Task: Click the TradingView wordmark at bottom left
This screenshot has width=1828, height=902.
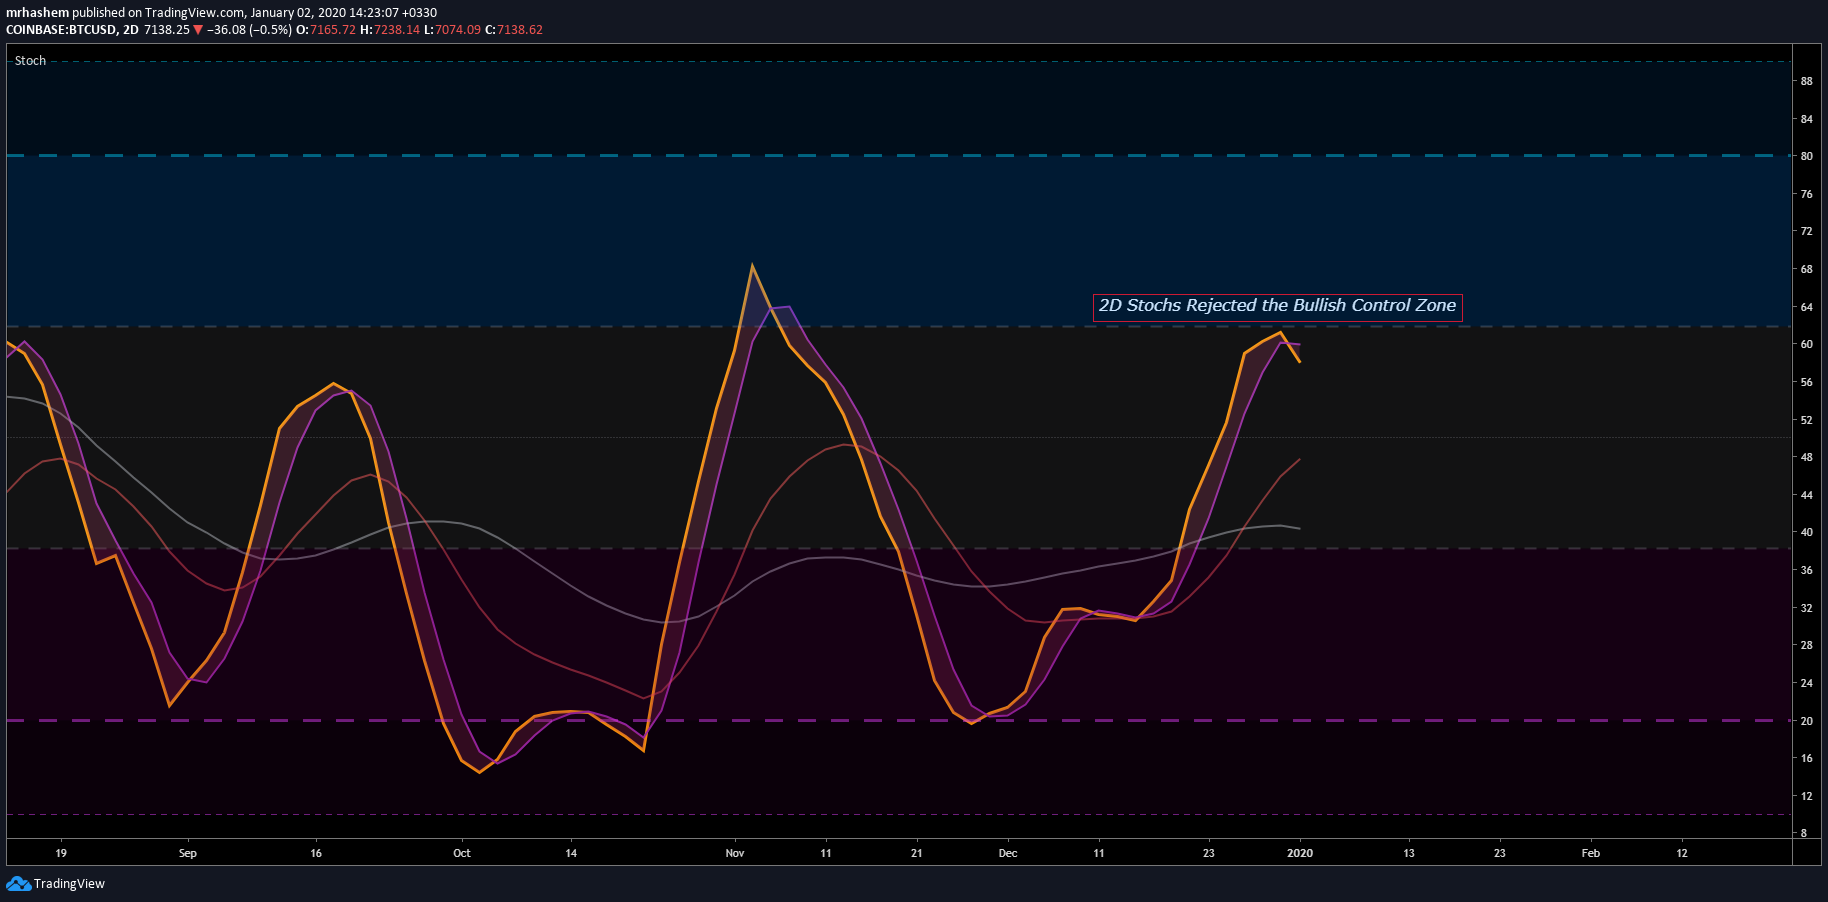Action: (x=69, y=884)
